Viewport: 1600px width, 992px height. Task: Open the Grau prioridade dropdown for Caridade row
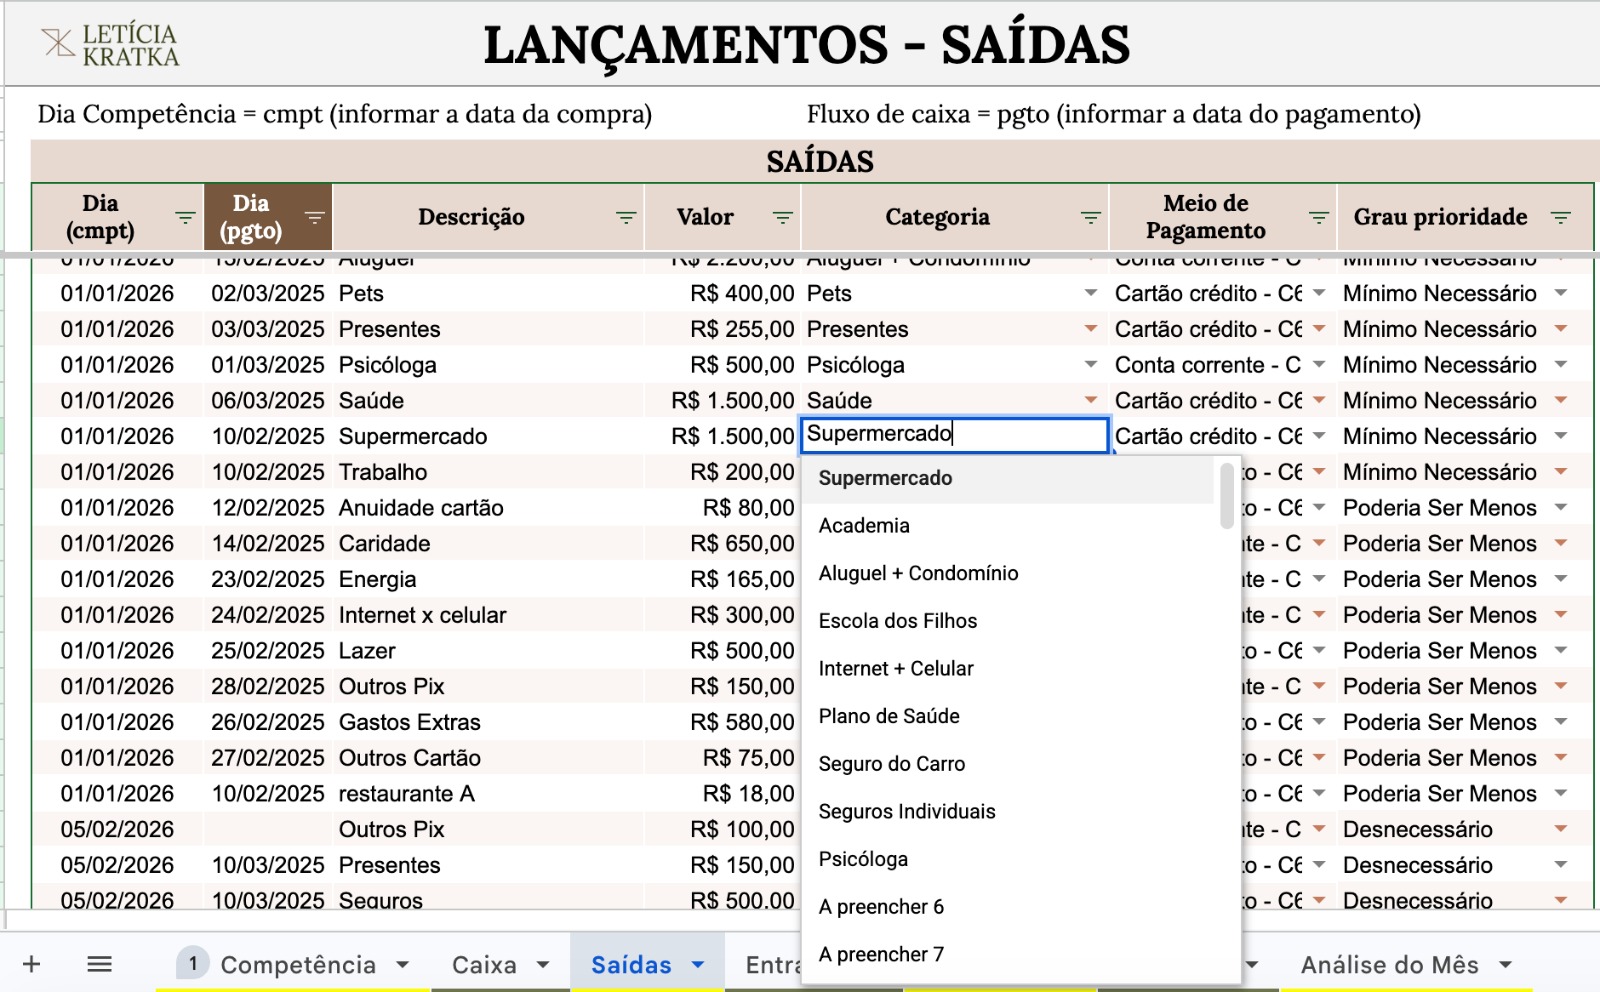click(1561, 543)
